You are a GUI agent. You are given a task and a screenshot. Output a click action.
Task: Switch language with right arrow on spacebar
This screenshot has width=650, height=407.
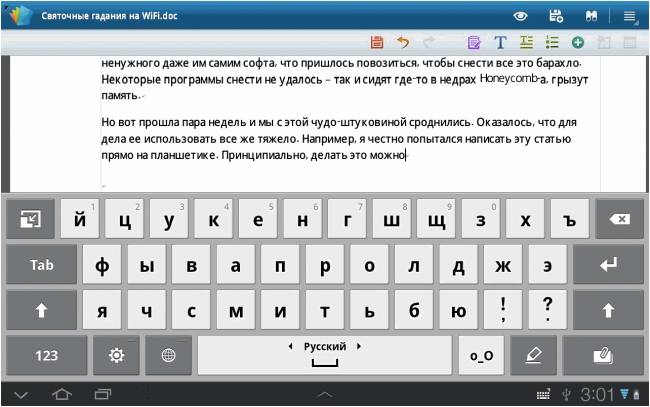[359, 346]
